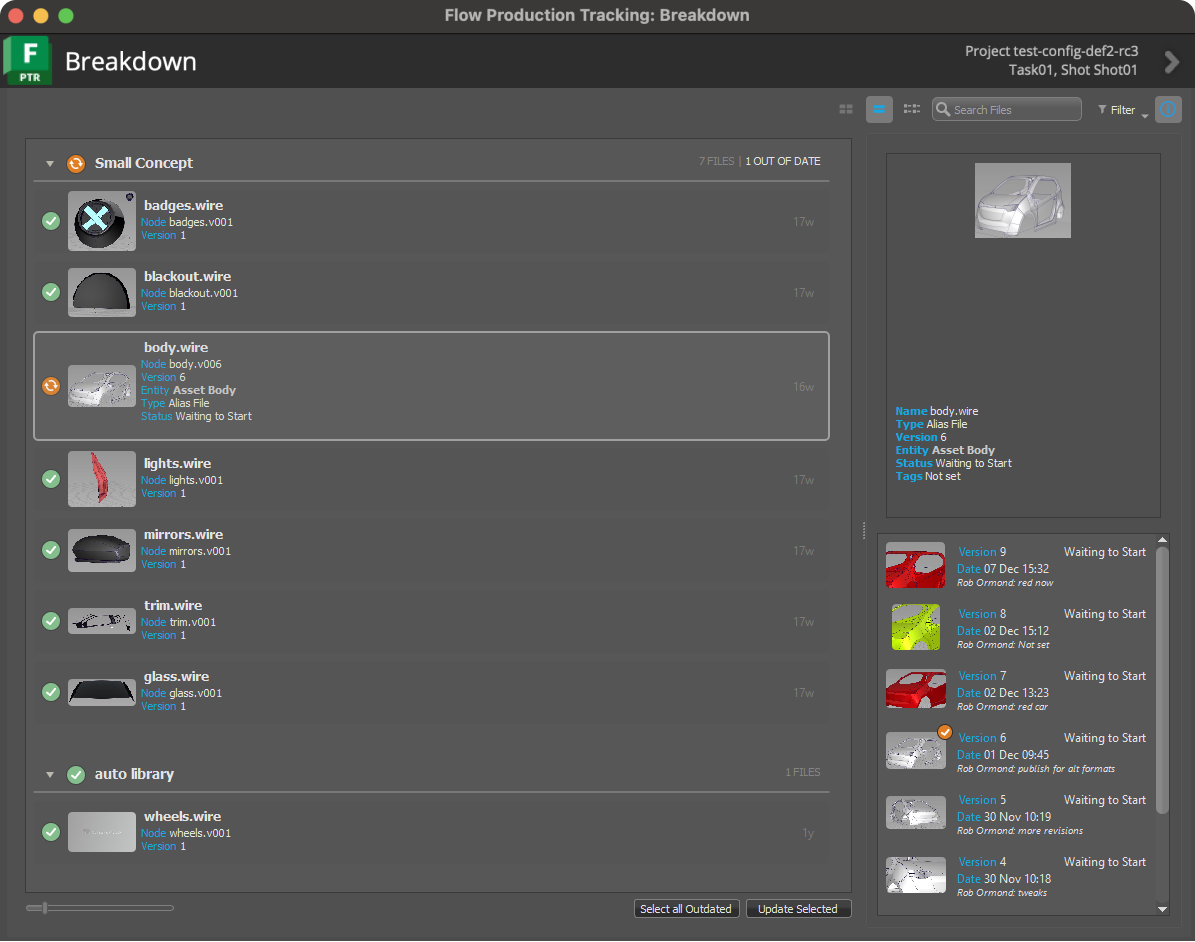Click large car preview in details panel
The width and height of the screenshot is (1195, 942).
[x=1023, y=200]
